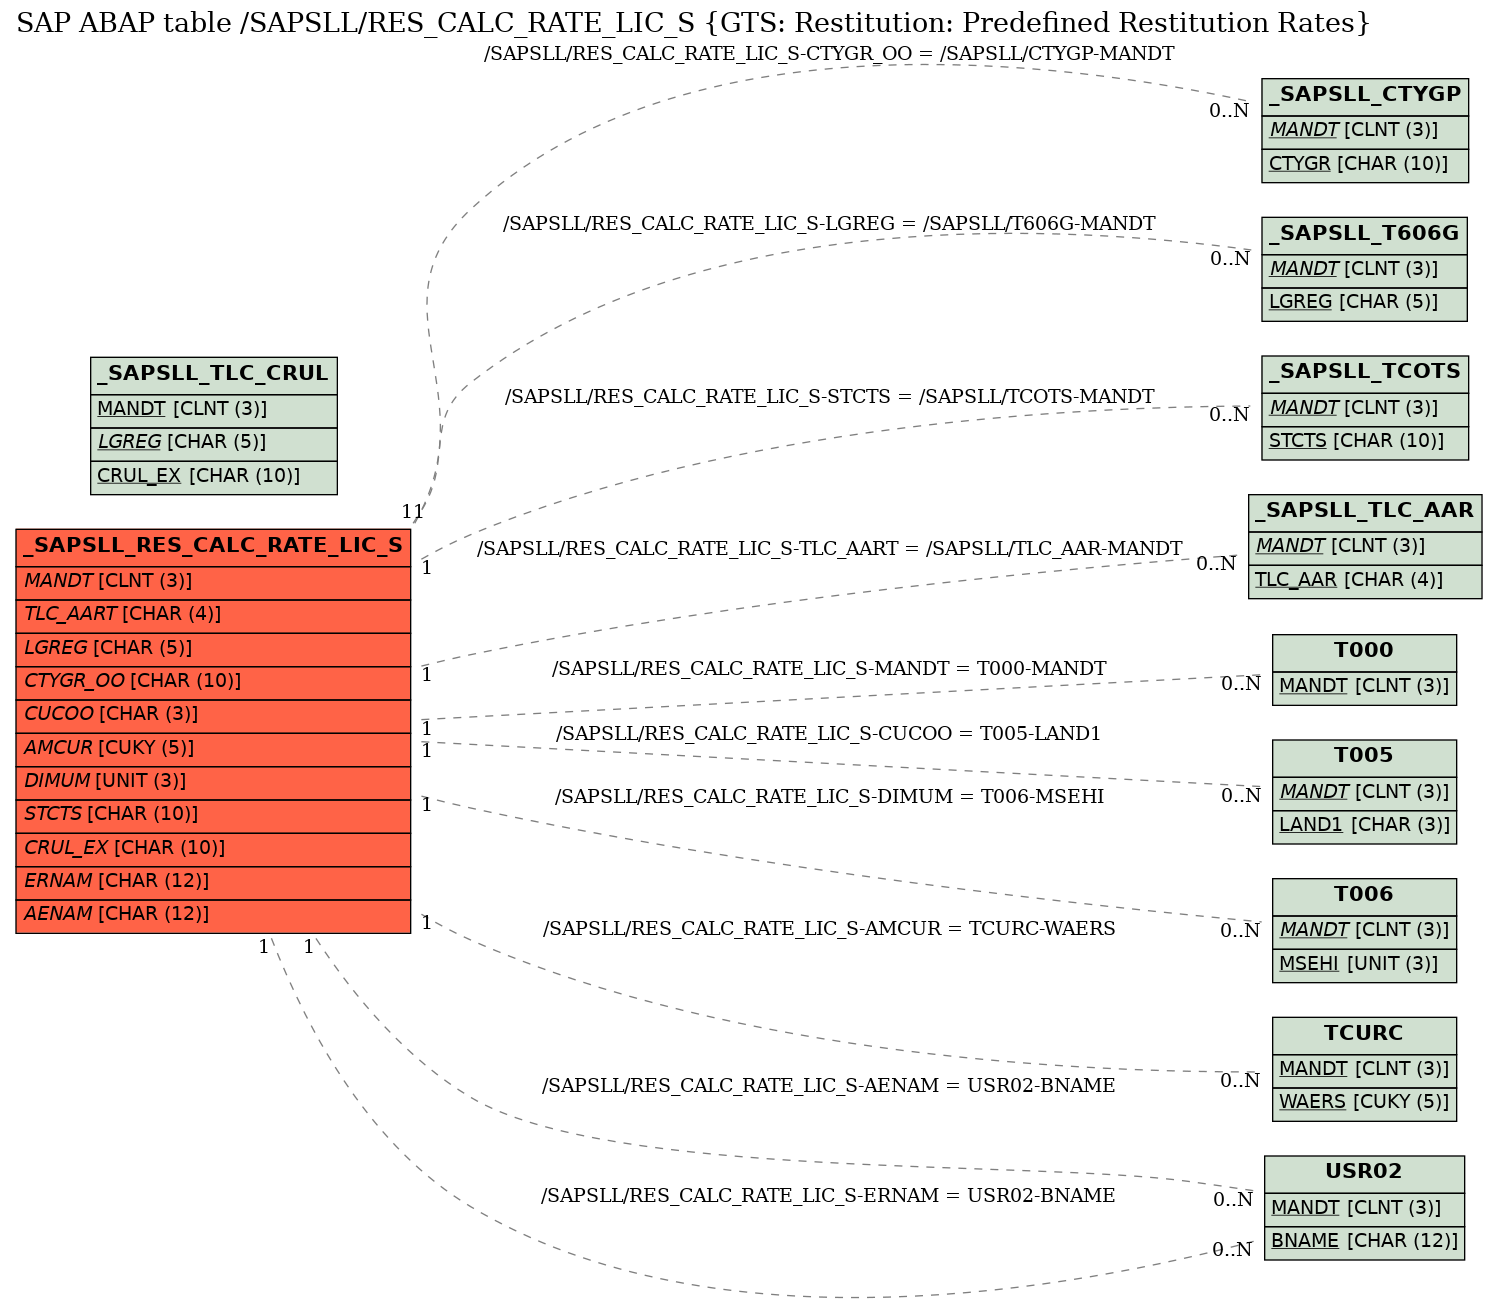Click MANDT [CLNT (3)] in T006

(1364, 931)
